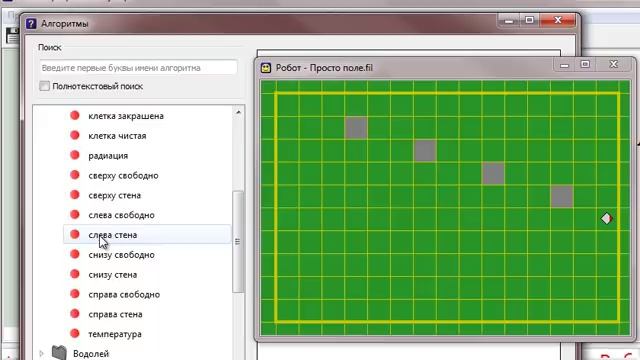Click red dot beside справа свободно
The width and height of the screenshot is (640, 360).
pos(75,294)
